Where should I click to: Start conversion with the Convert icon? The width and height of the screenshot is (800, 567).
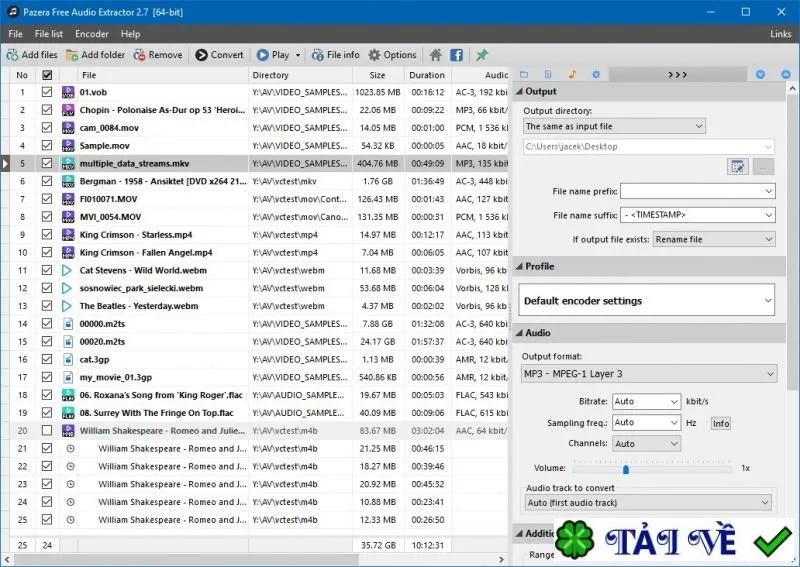(x=202, y=55)
